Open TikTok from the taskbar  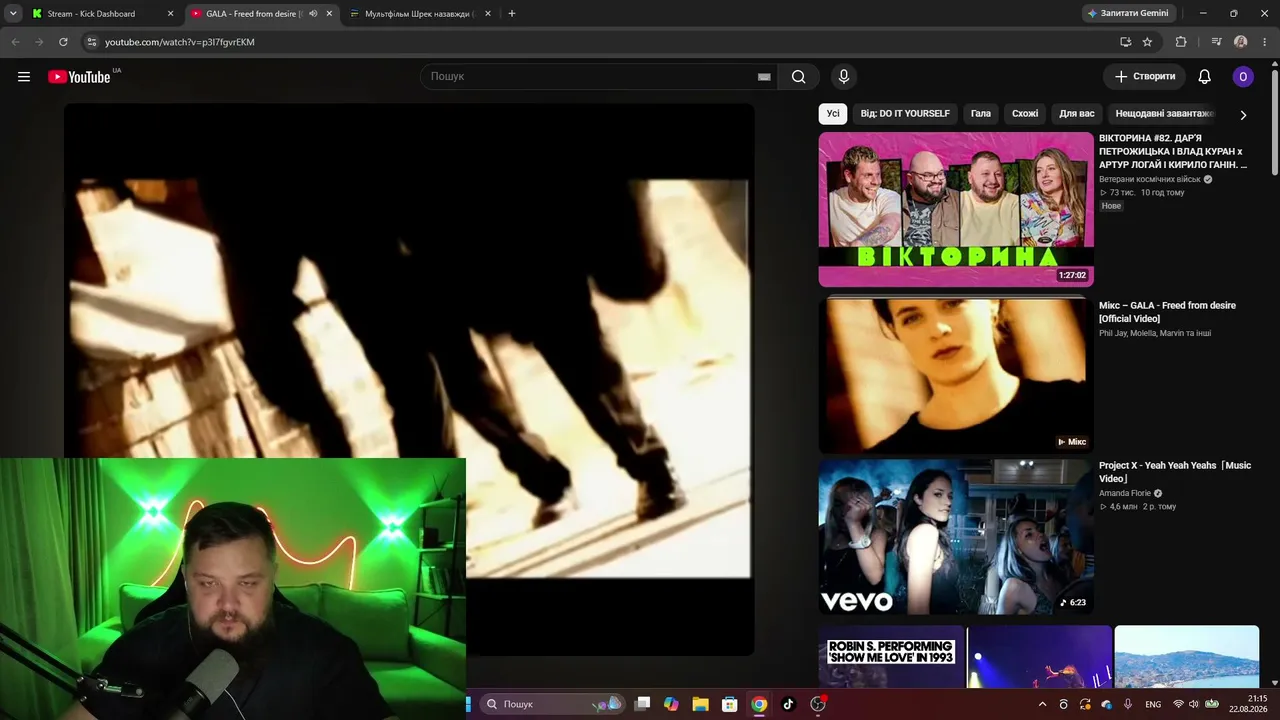click(788, 704)
